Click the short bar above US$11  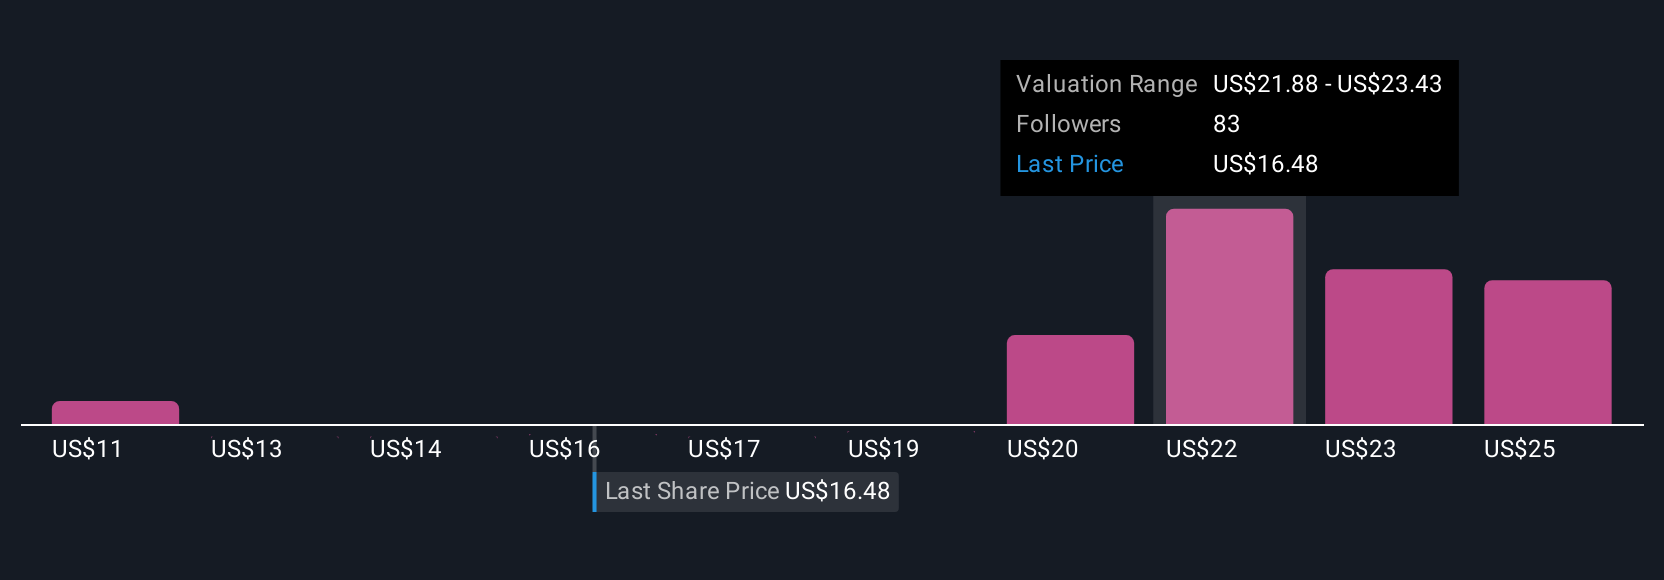(115, 412)
